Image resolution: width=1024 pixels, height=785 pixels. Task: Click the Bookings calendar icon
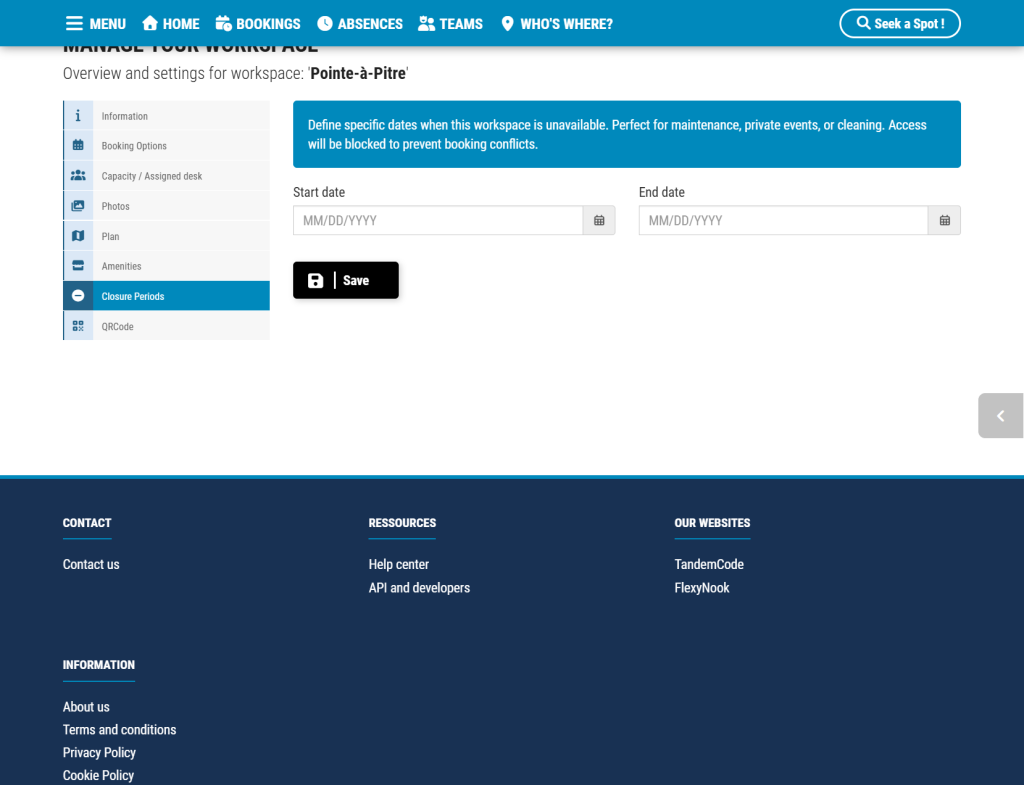click(223, 24)
